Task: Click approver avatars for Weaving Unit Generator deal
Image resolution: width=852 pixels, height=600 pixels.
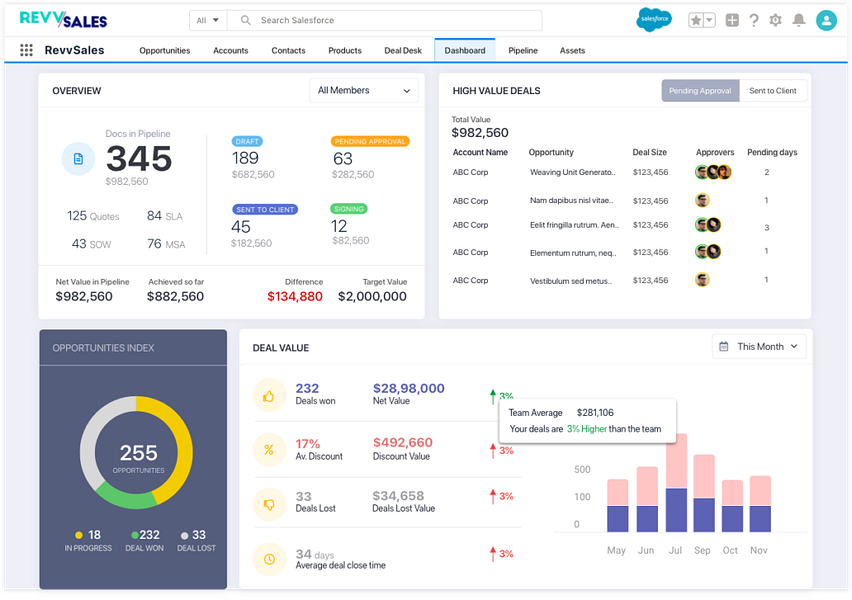Action: (713, 172)
